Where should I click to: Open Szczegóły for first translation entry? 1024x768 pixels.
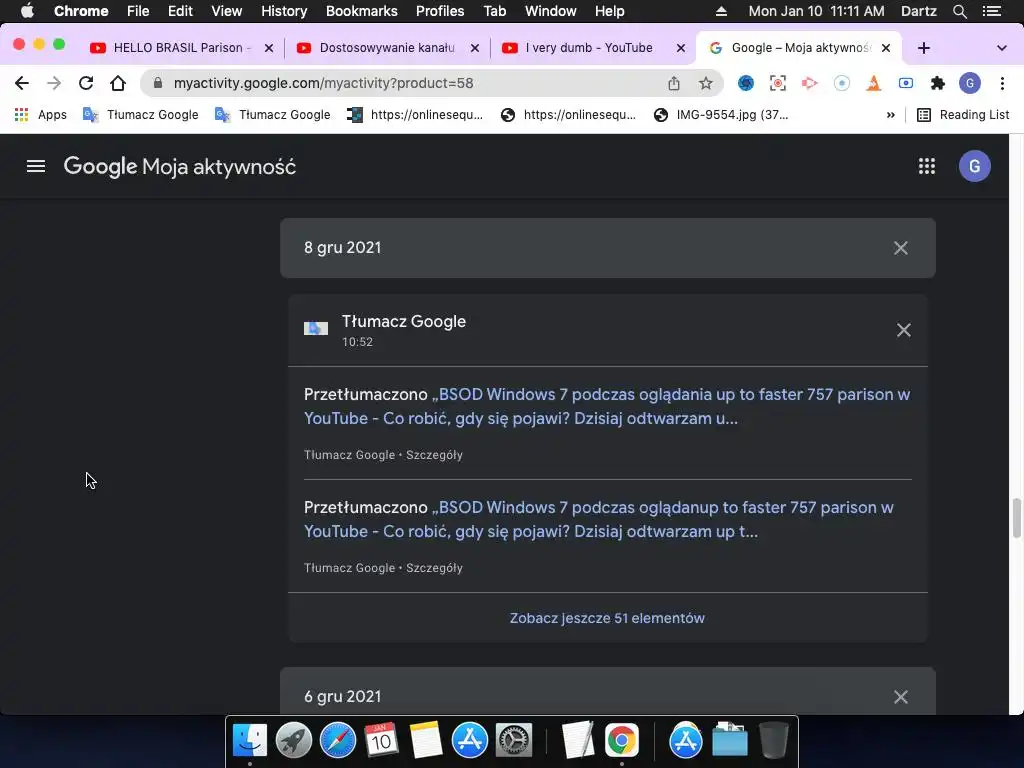point(434,455)
